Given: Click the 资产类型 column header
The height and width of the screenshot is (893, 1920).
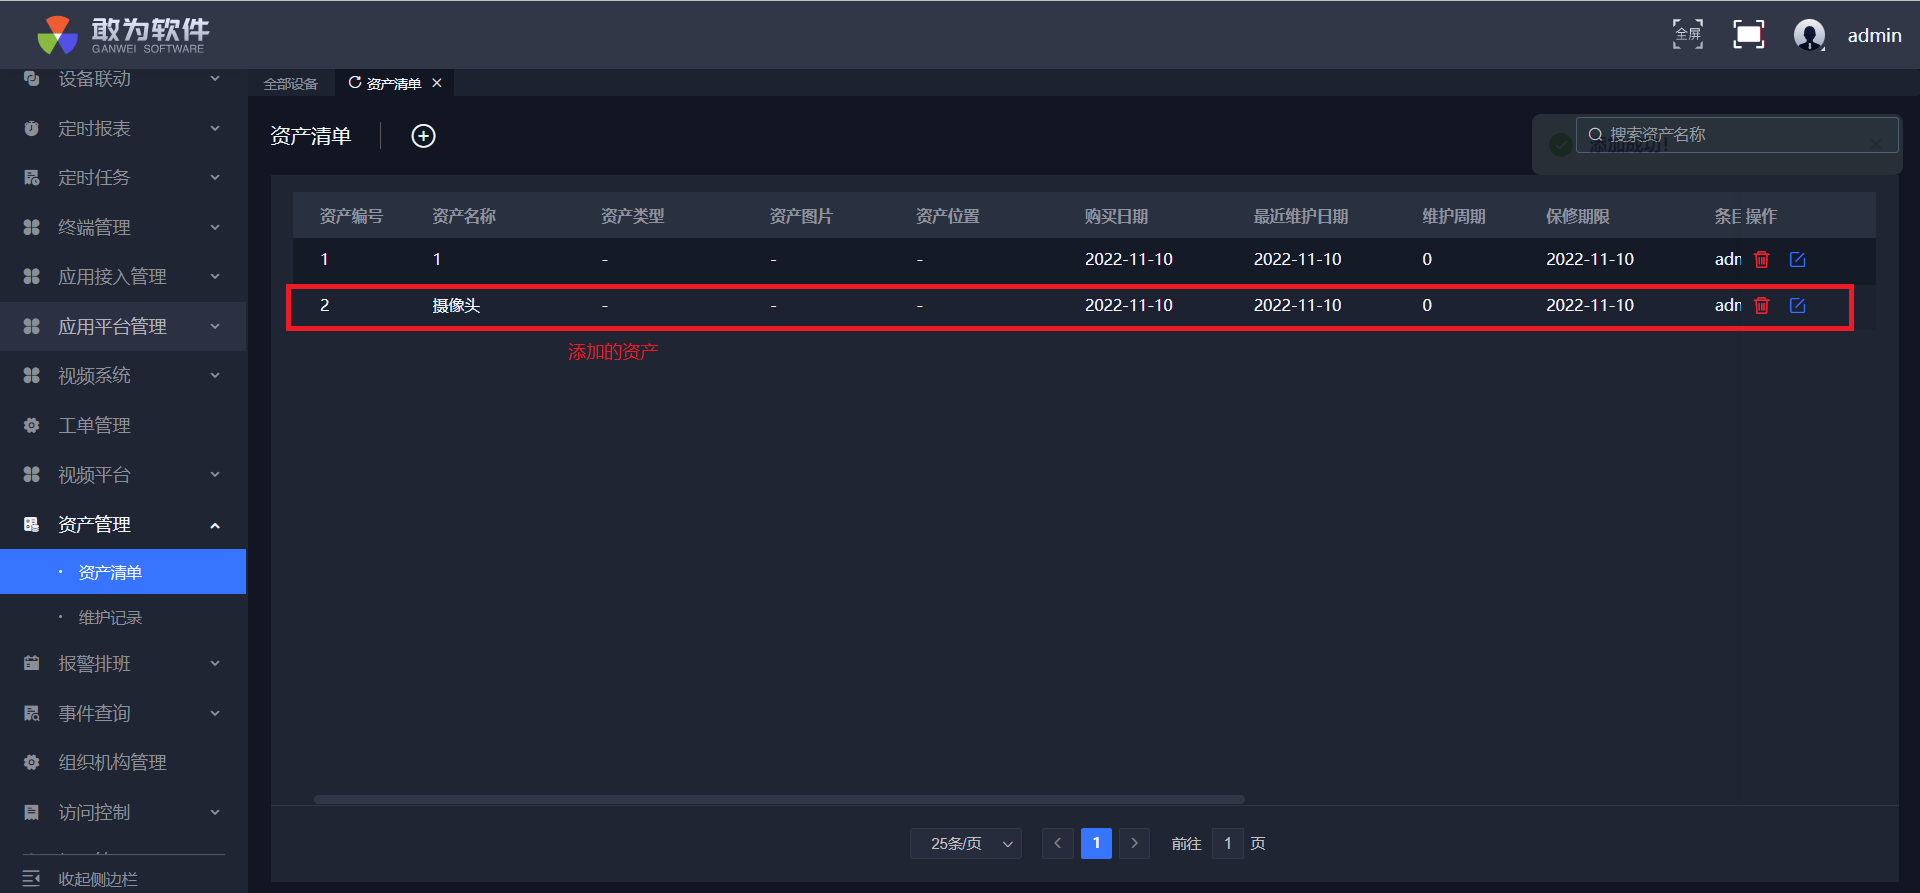Looking at the screenshot, I should point(632,216).
